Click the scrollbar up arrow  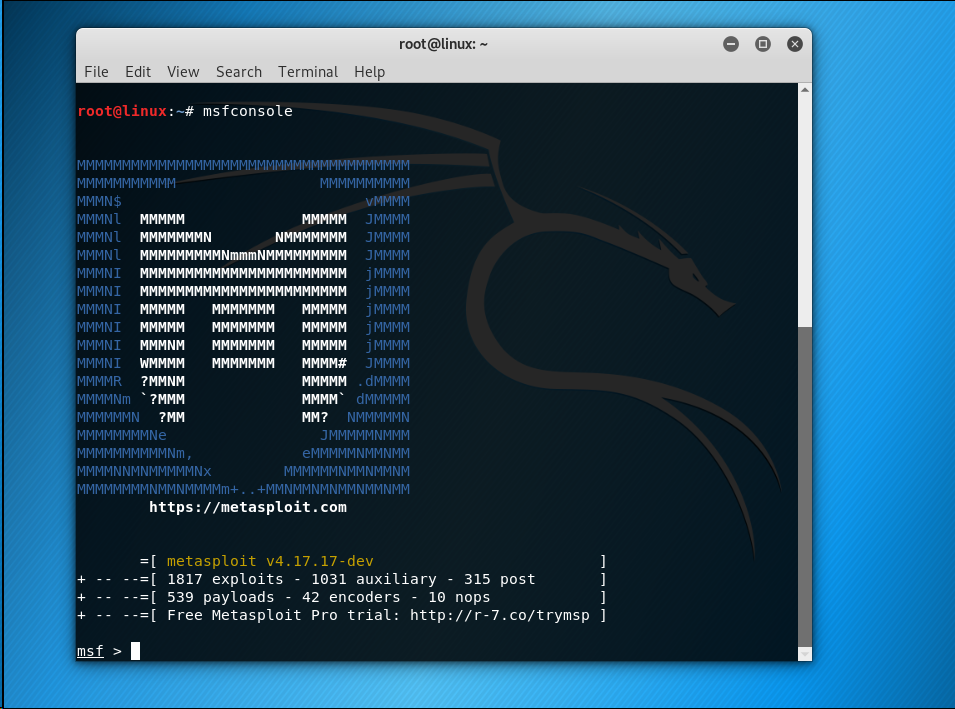click(805, 90)
